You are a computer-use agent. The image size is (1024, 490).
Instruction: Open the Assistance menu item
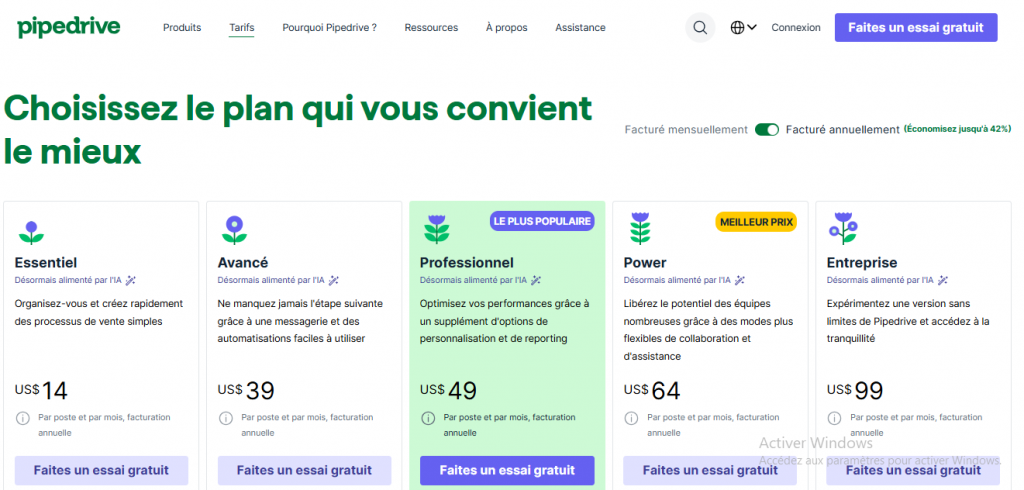[580, 27]
